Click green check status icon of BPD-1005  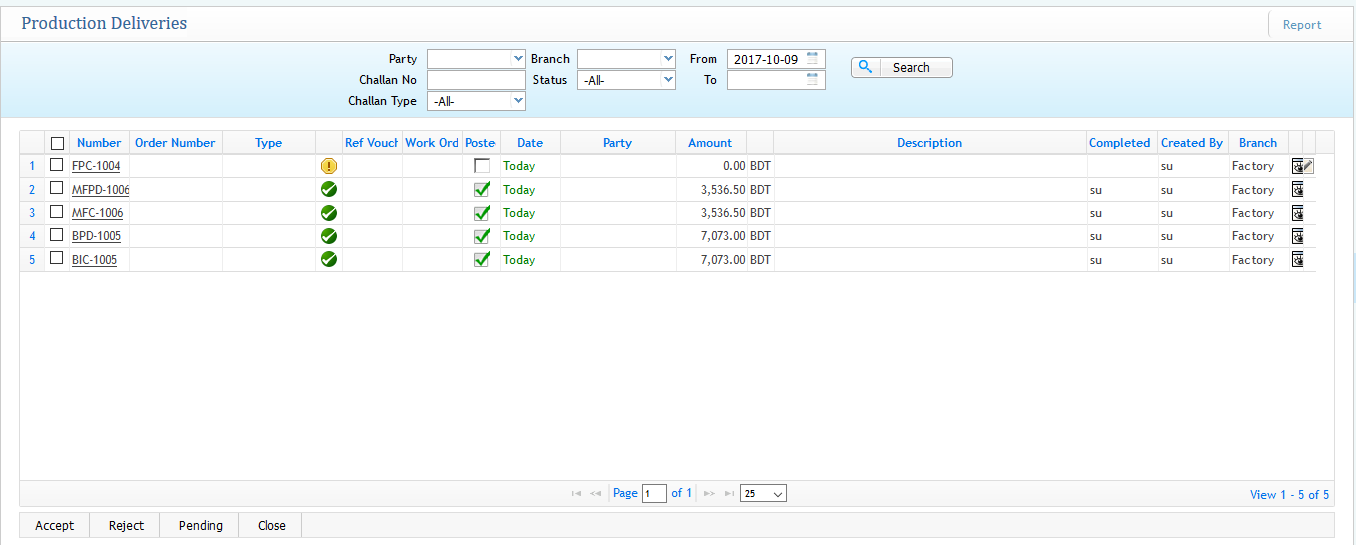pyautogui.click(x=329, y=236)
